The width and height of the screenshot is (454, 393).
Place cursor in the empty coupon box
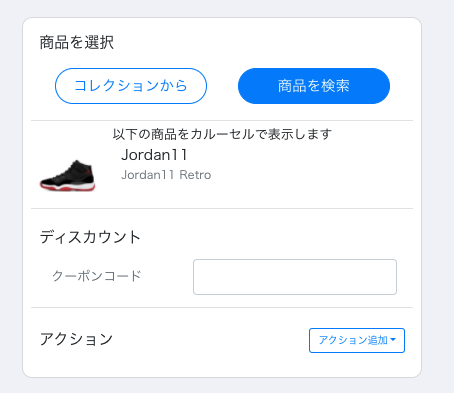(295, 277)
